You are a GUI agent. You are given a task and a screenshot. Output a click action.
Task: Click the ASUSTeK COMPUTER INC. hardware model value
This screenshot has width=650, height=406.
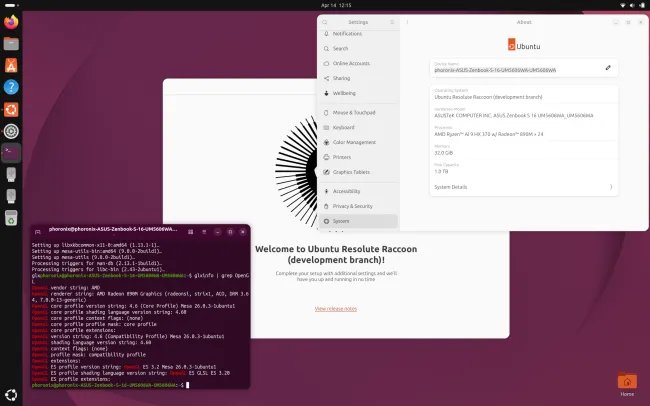[514, 116]
